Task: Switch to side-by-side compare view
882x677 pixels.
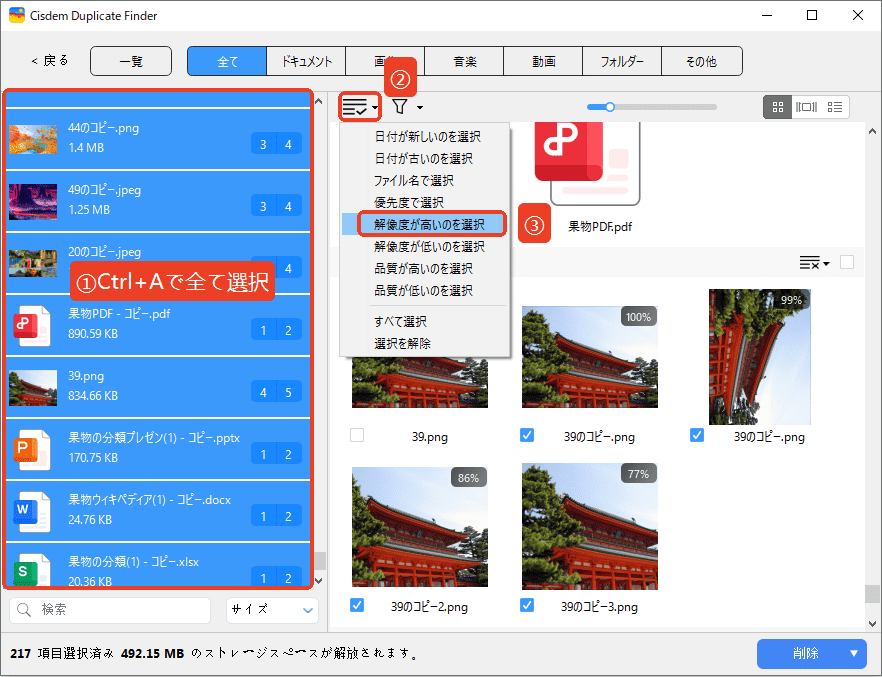Action: pos(806,107)
